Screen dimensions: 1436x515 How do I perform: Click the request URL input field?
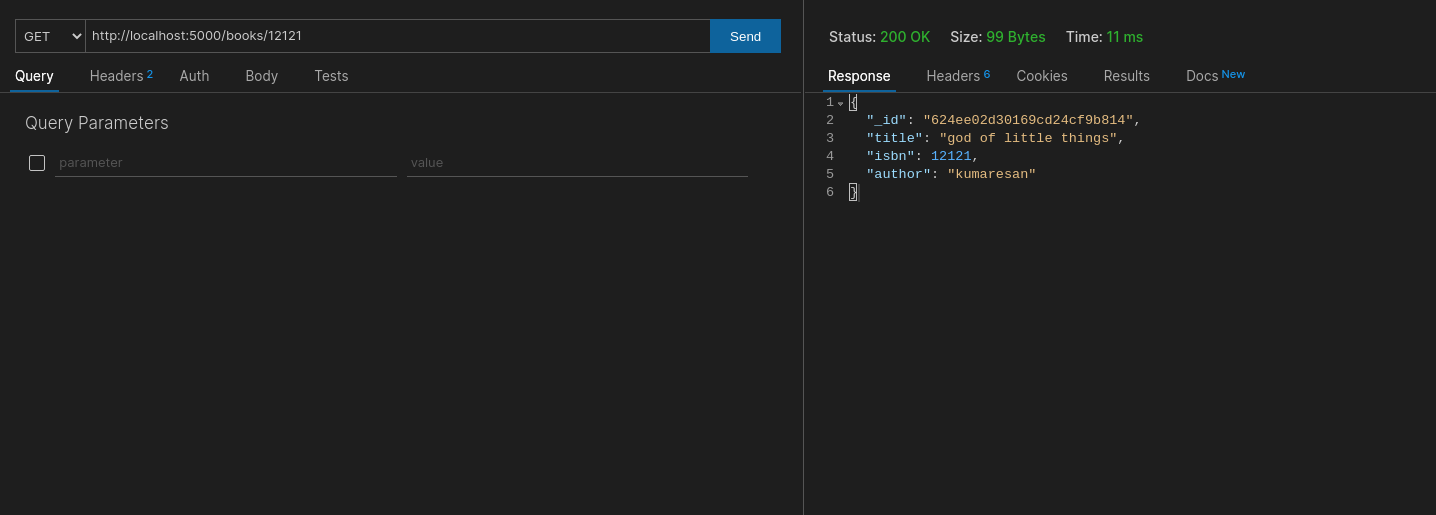(398, 36)
